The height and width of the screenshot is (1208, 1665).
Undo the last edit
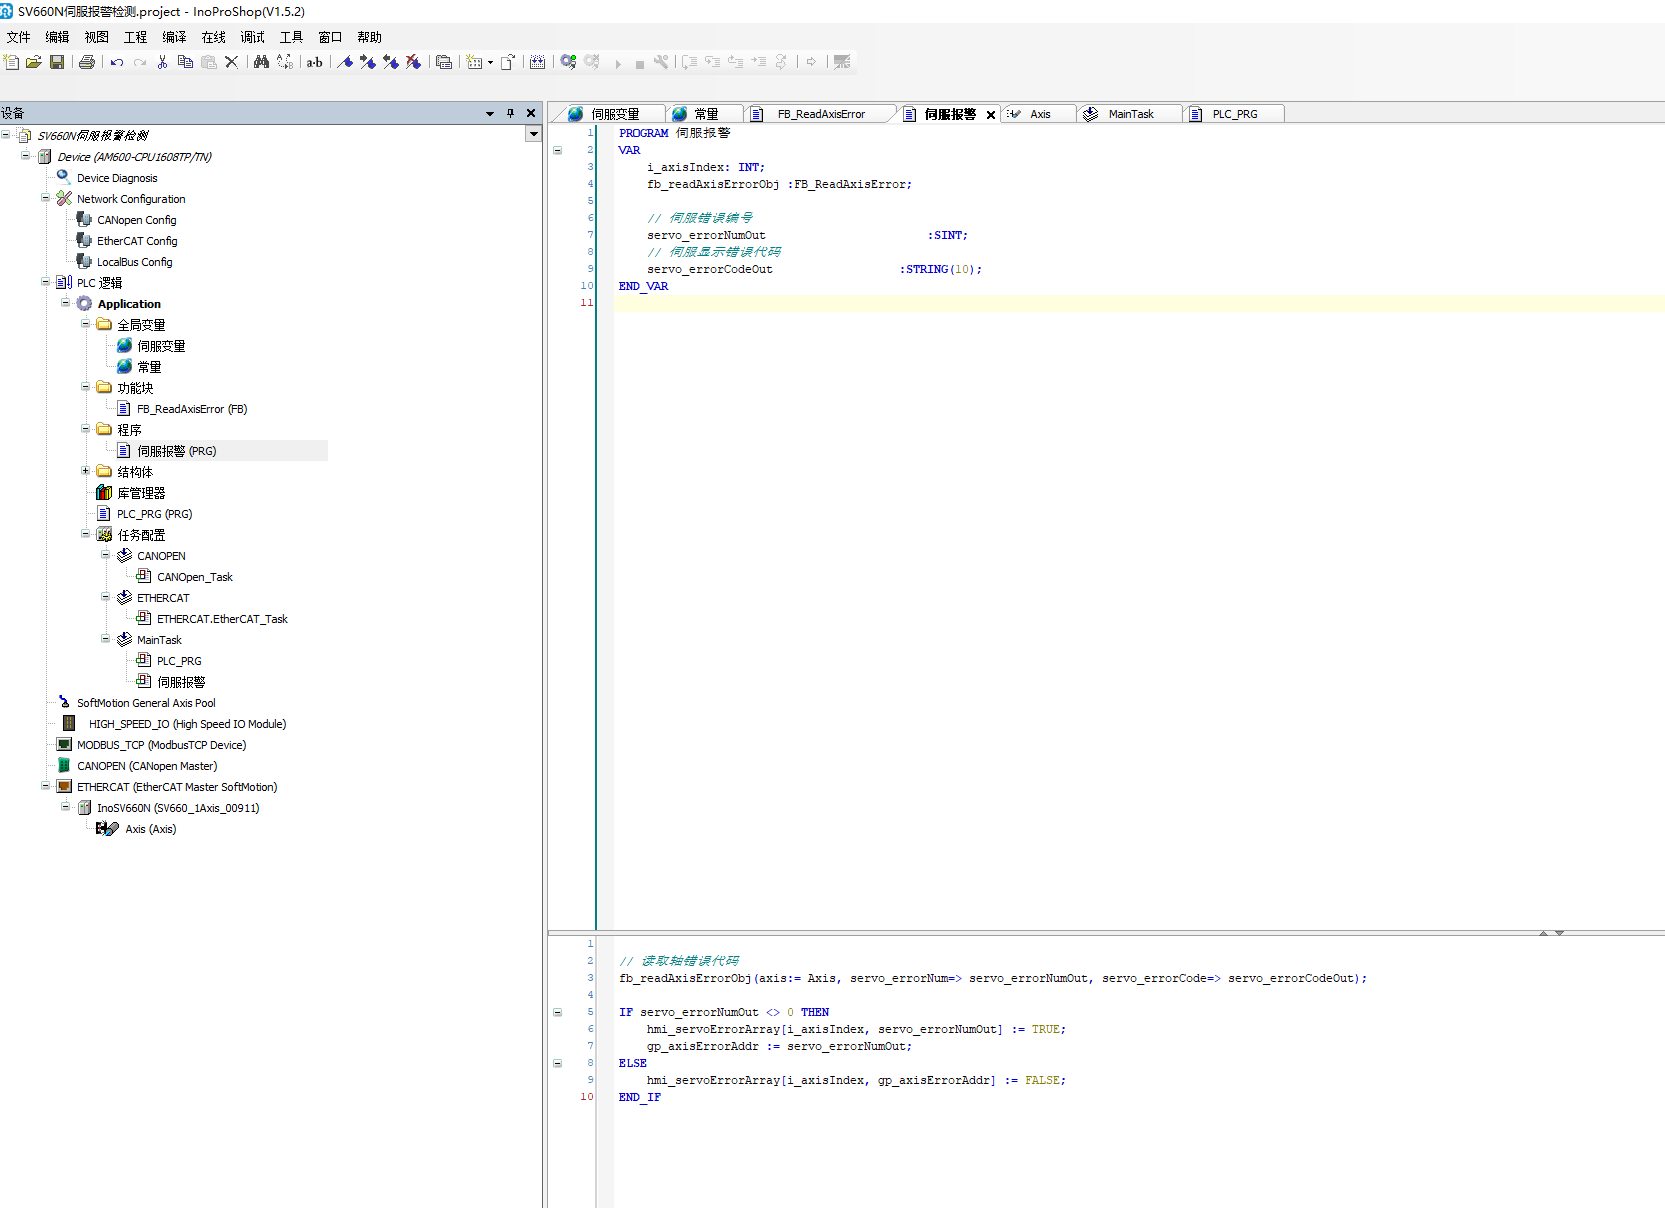[x=117, y=62]
